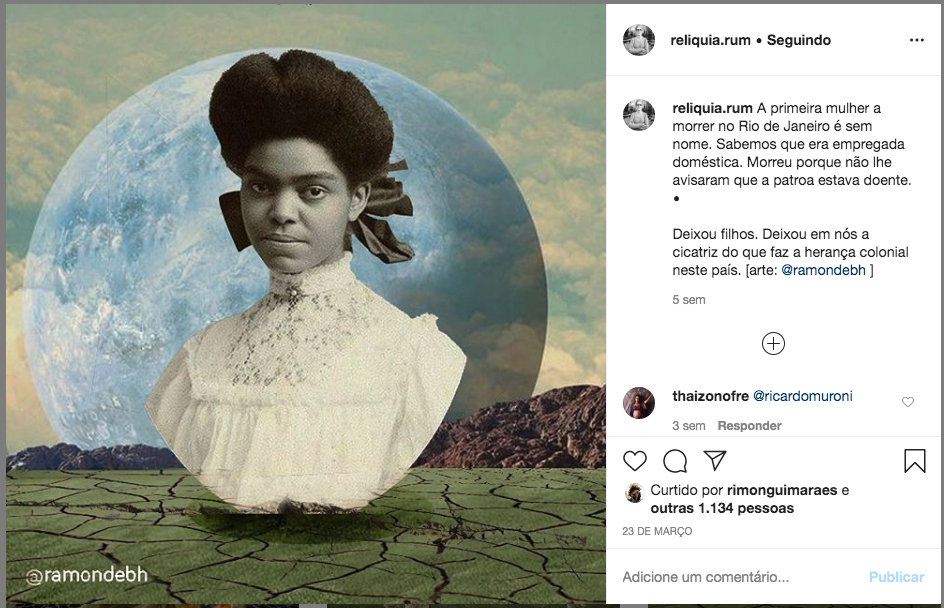This screenshot has height=608, width=944.
Task: Save post with bookmark icon
Action: tap(914, 461)
